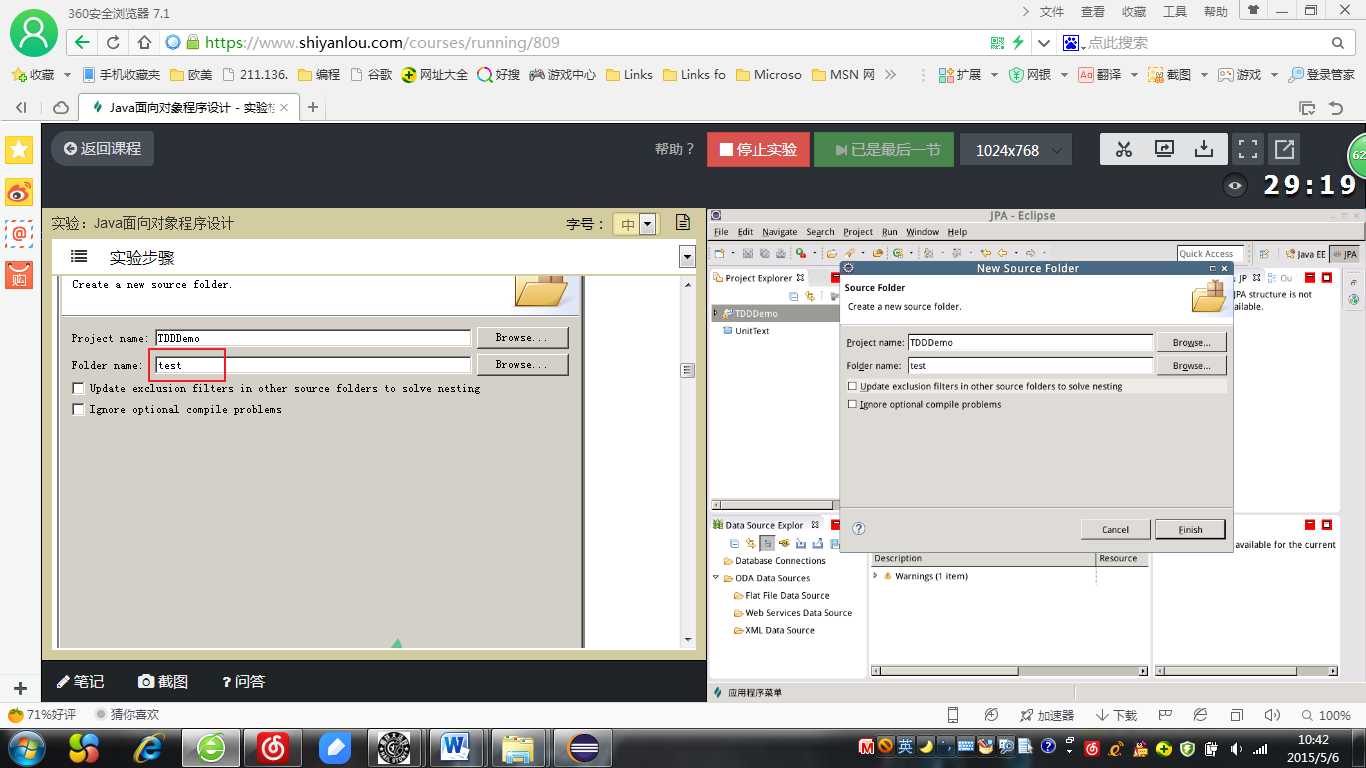Click the Folder name input field in dialog
Image resolution: width=1366 pixels, height=768 pixels.
tap(1030, 366)
